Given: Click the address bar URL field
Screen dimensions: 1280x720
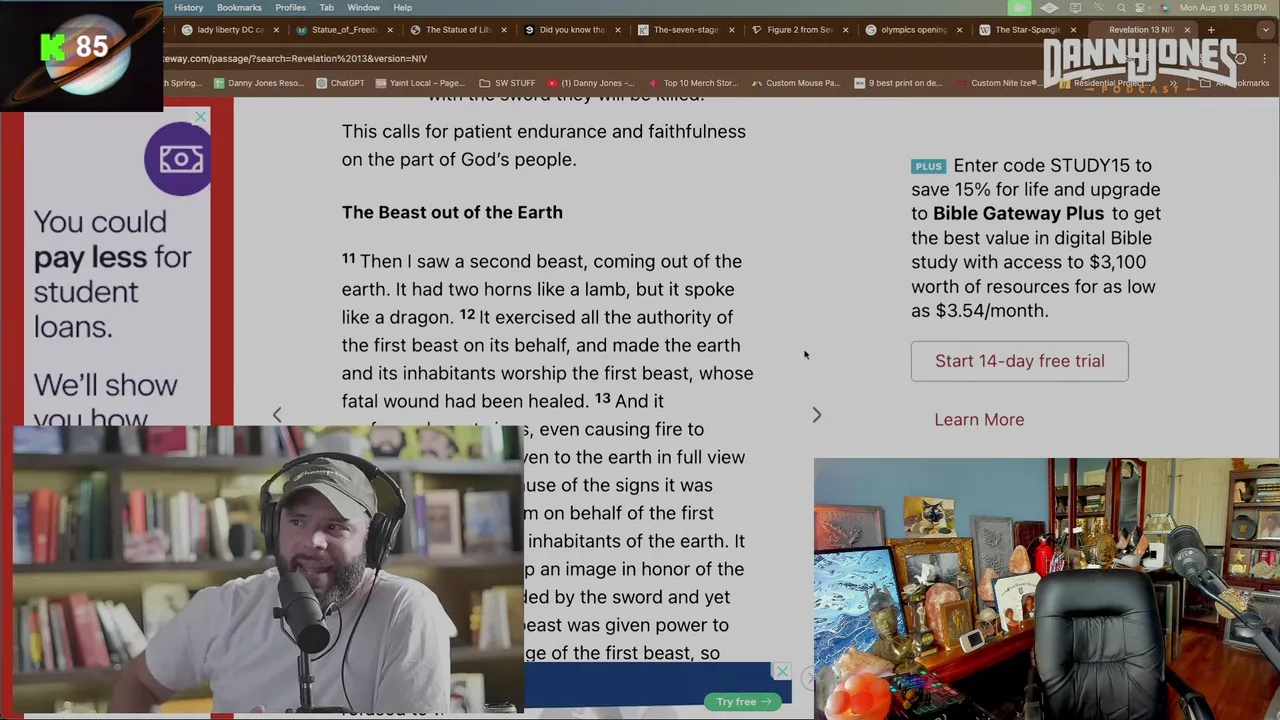Looking at the screenshot, I should 600,59.
